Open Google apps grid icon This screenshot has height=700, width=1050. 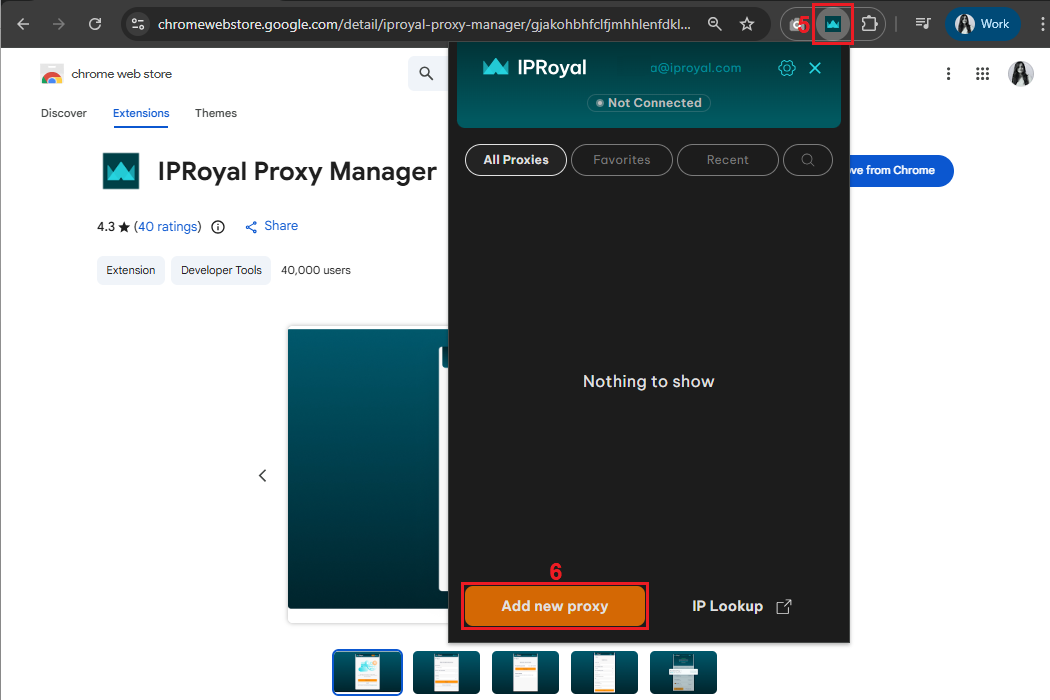982,74
